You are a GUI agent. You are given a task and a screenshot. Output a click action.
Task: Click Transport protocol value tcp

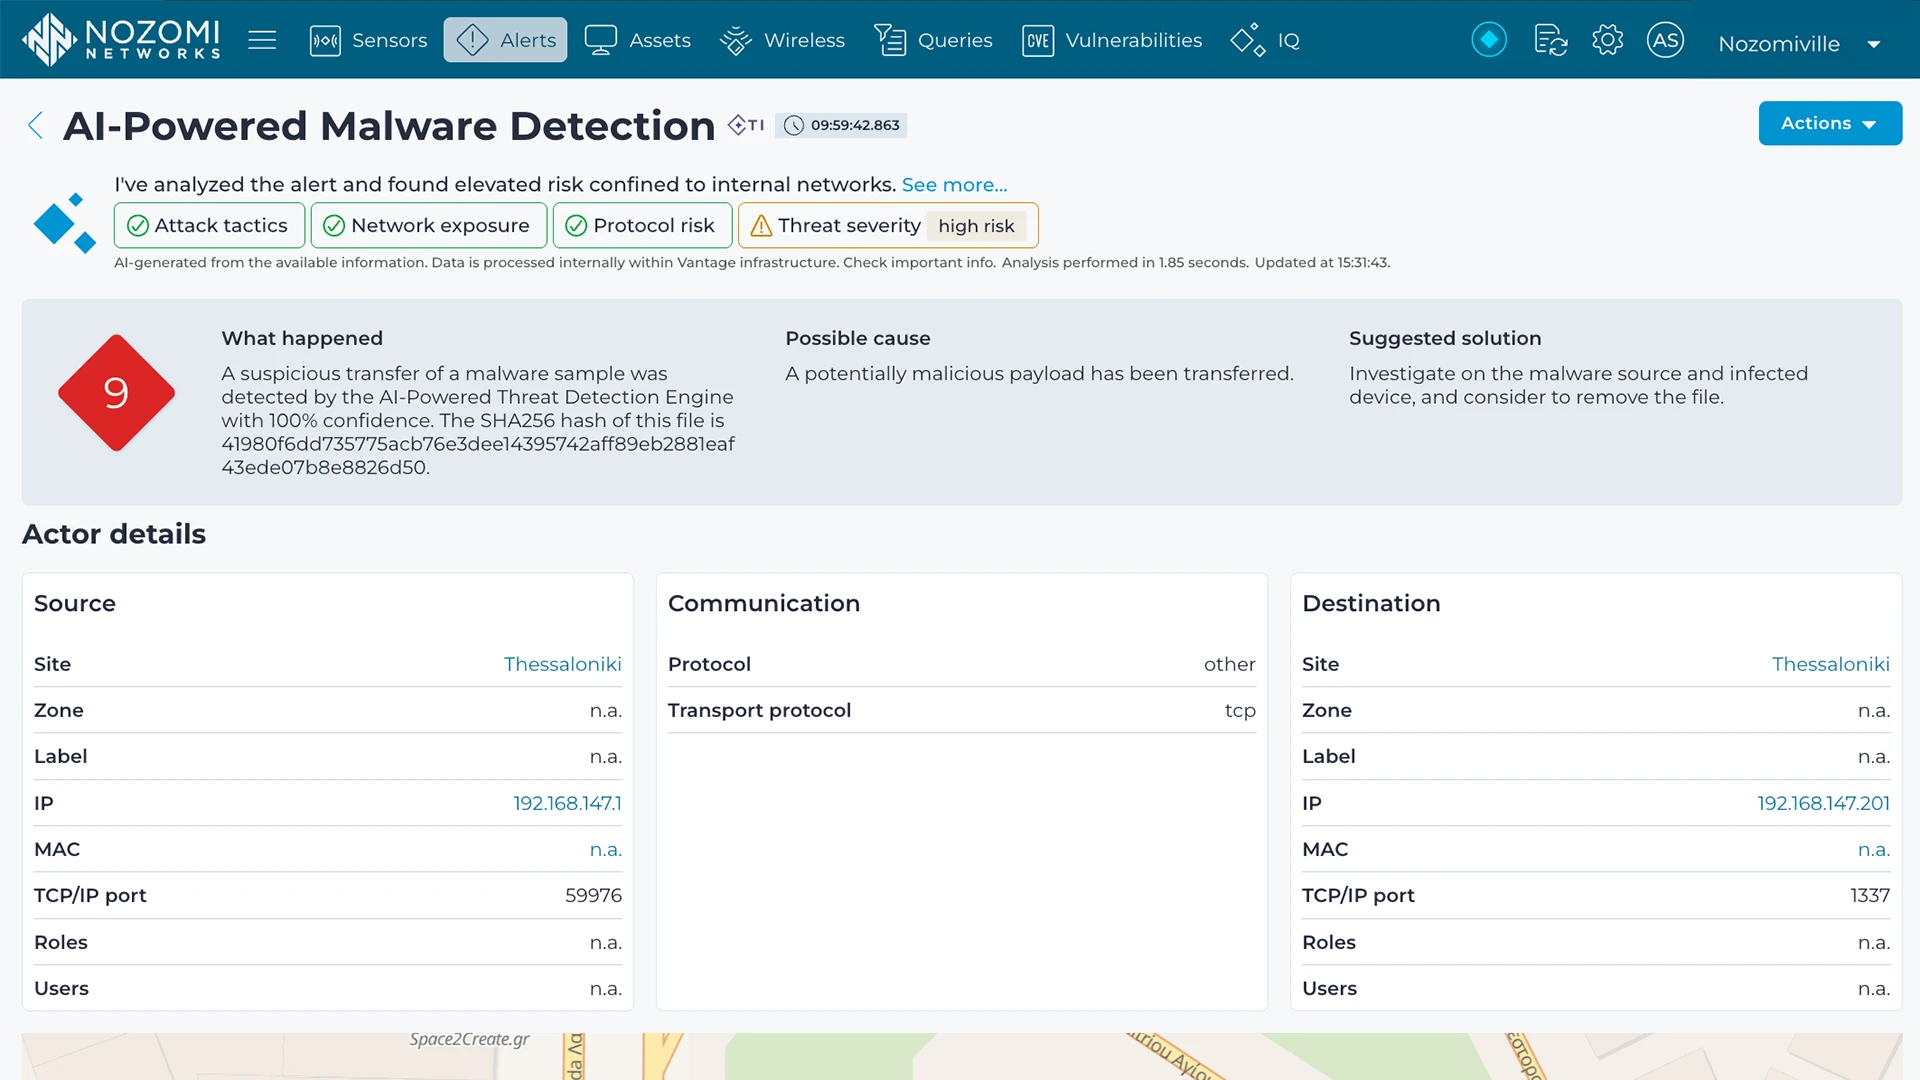coord(1240,710)
